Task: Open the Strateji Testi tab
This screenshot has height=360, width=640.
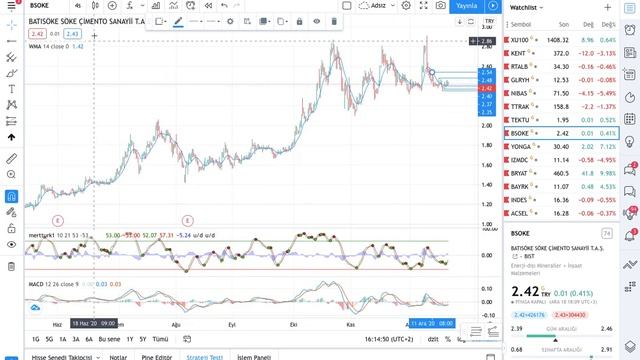Action: [204, 357]
